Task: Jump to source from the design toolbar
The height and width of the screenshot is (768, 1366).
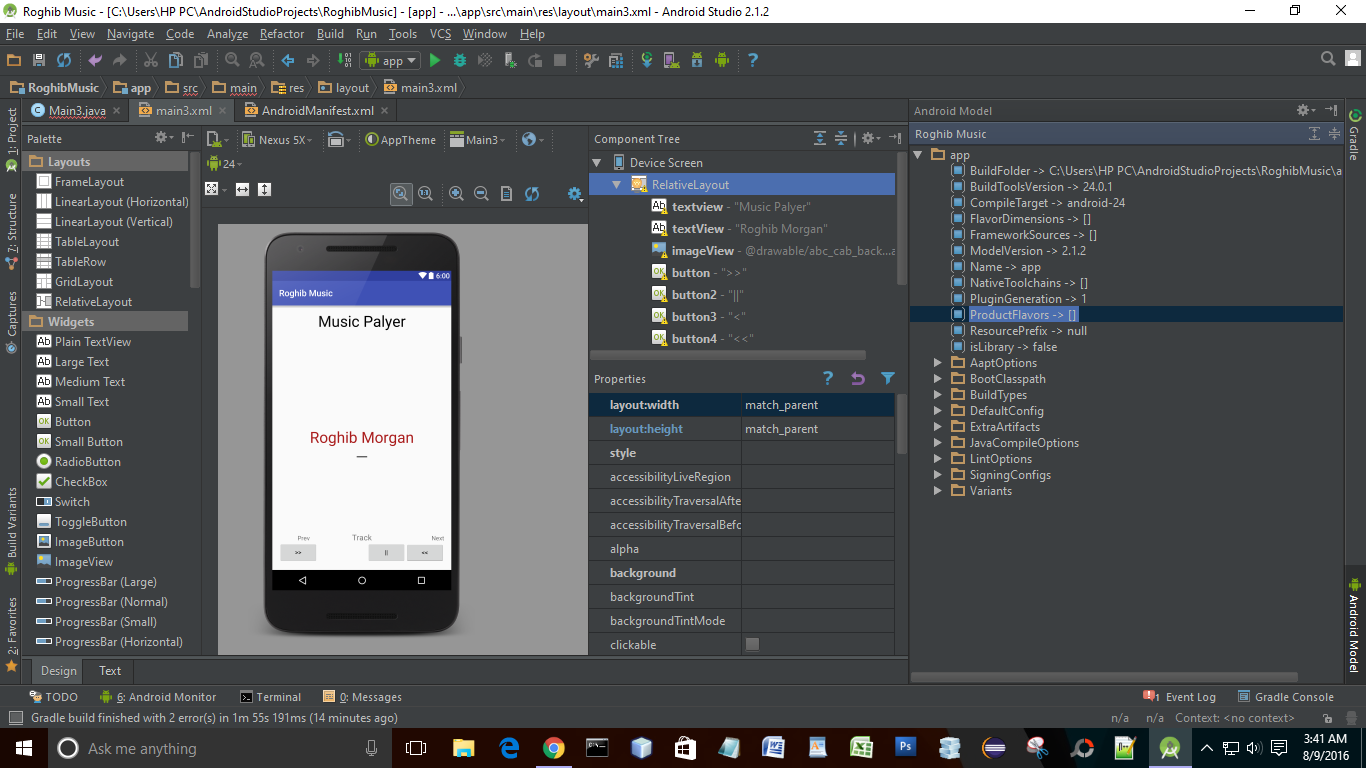Action: (506, 193)
